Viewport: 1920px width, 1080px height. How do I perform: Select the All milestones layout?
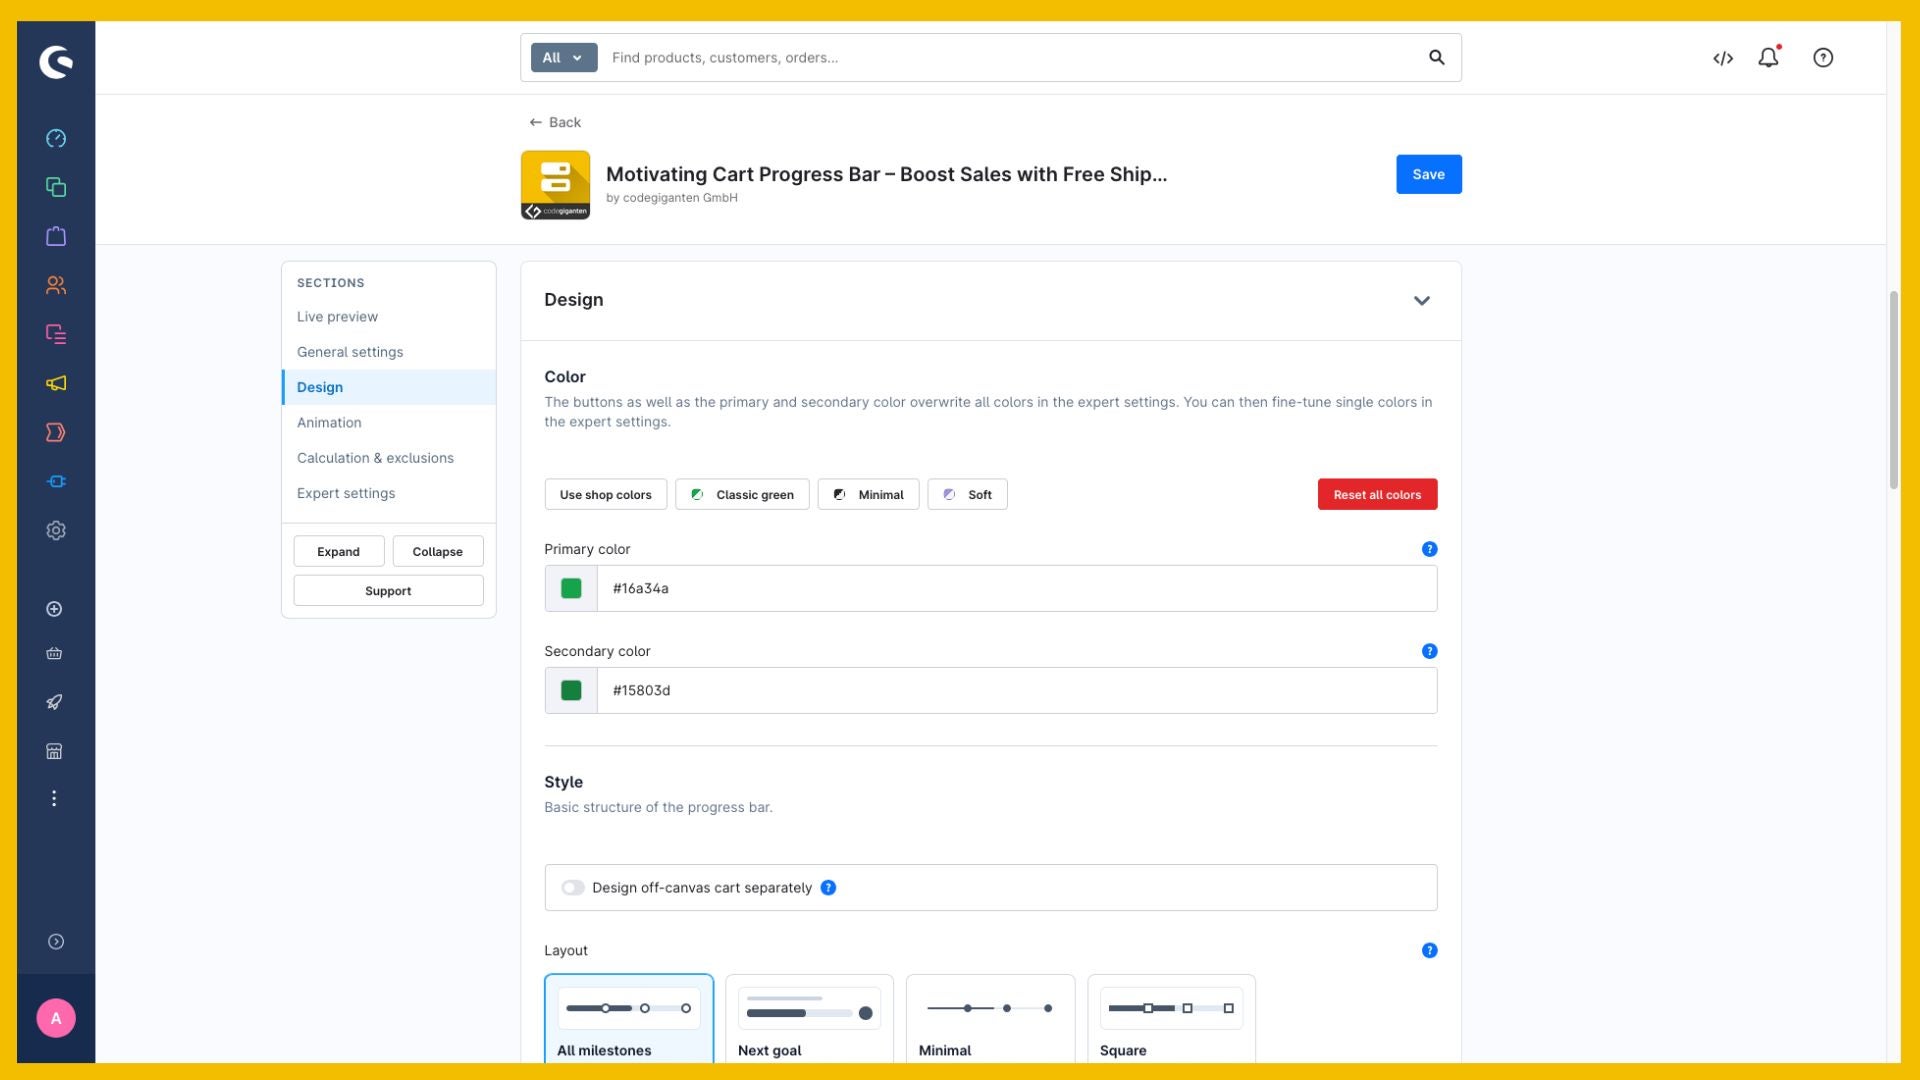tap(629, 1019)
